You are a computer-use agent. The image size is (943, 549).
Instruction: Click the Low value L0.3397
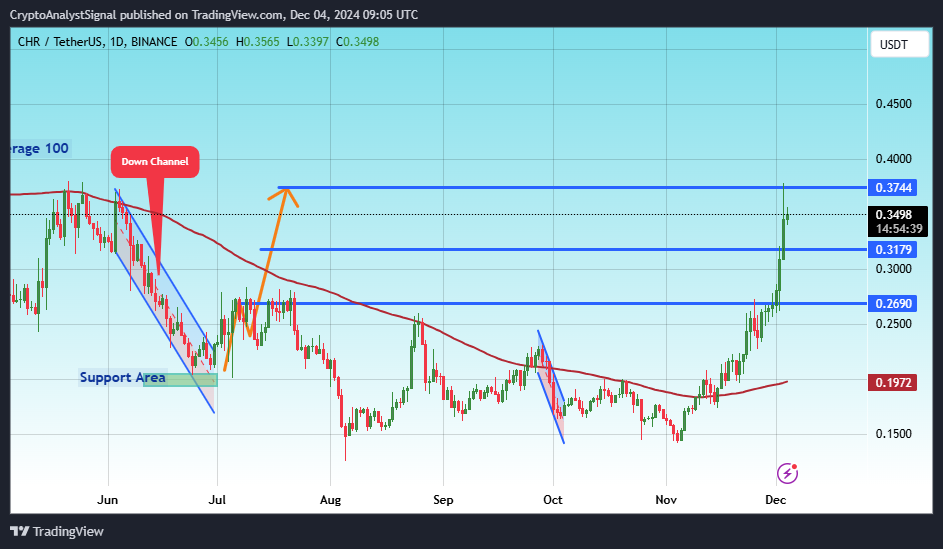307,41
